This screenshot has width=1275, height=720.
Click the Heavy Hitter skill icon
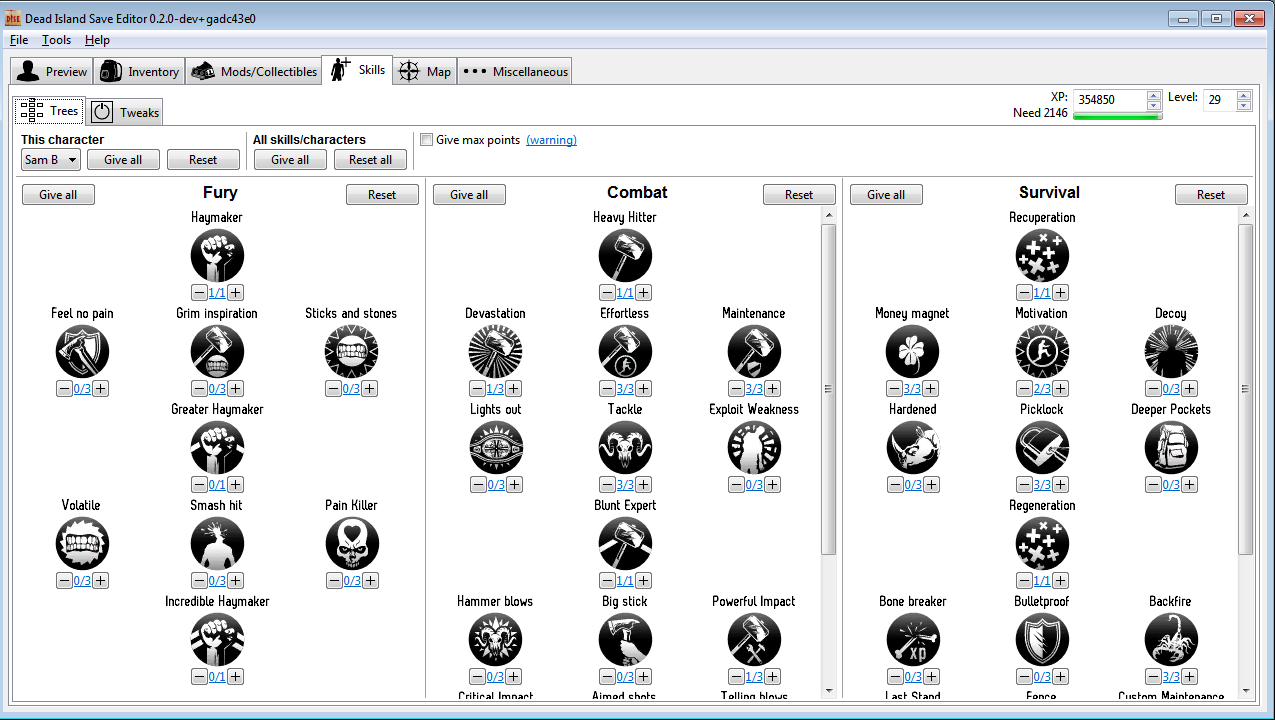pyautogui.click(x=625, y=255)
